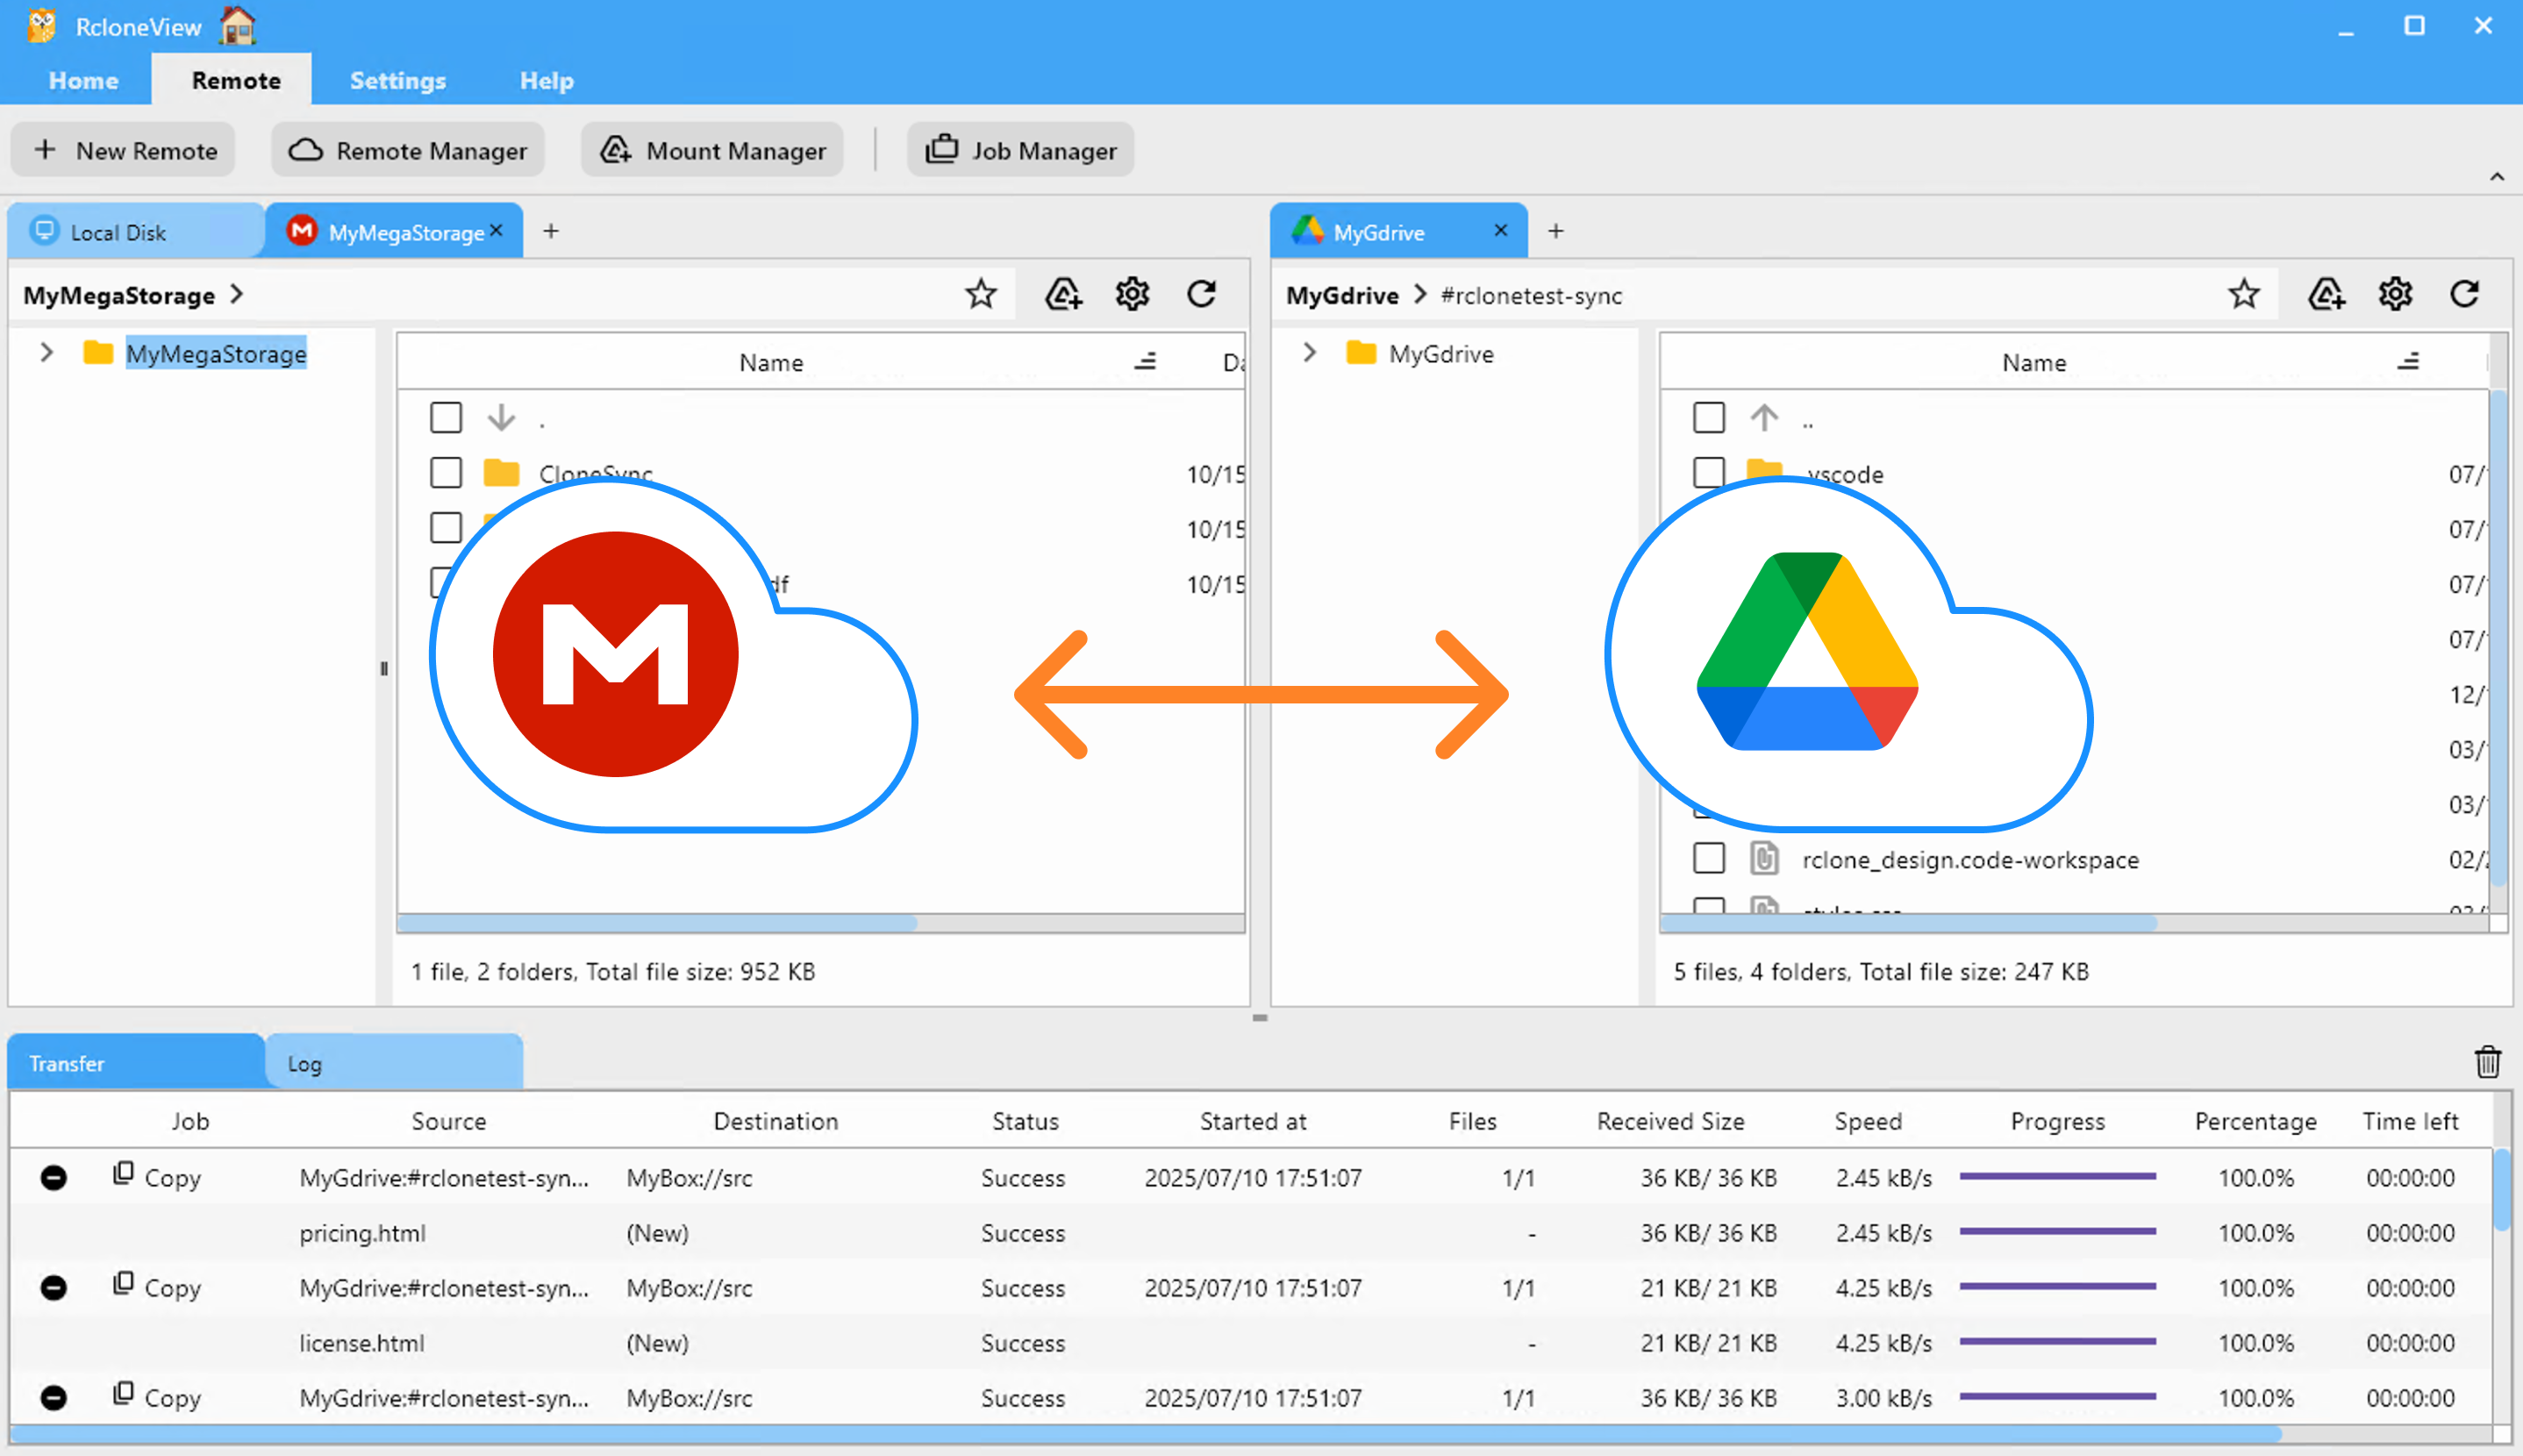Check the CloneSync folder checkbox
2523x1456 pixels.
[x=446, y=472]
